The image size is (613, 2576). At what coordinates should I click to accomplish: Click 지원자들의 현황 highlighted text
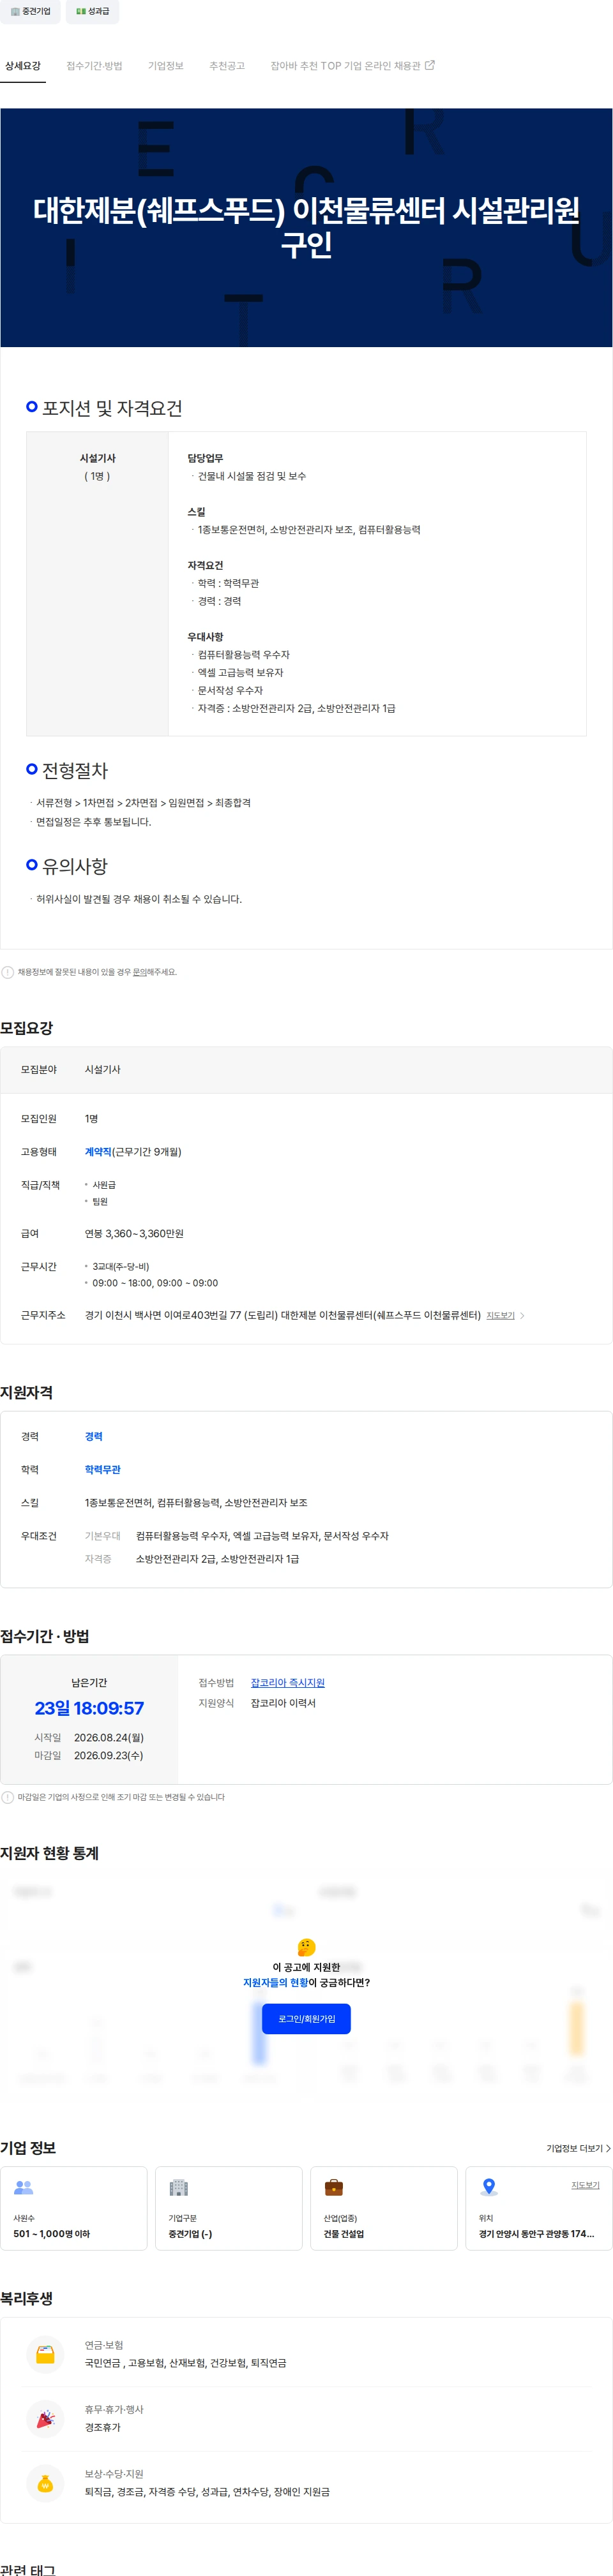275,1983
